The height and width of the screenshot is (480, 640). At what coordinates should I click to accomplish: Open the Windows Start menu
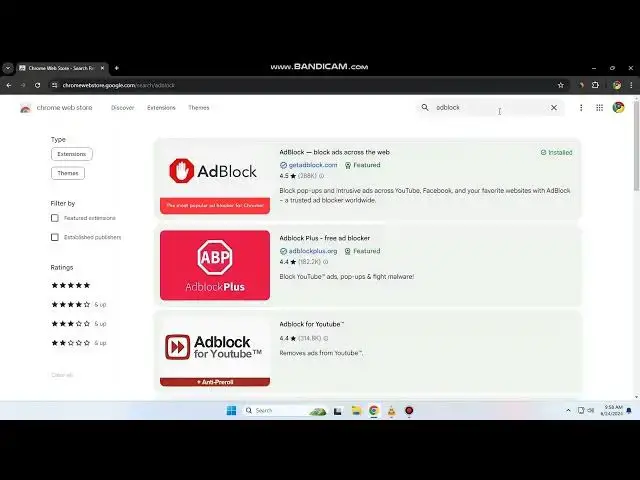(x=231, y=410)
